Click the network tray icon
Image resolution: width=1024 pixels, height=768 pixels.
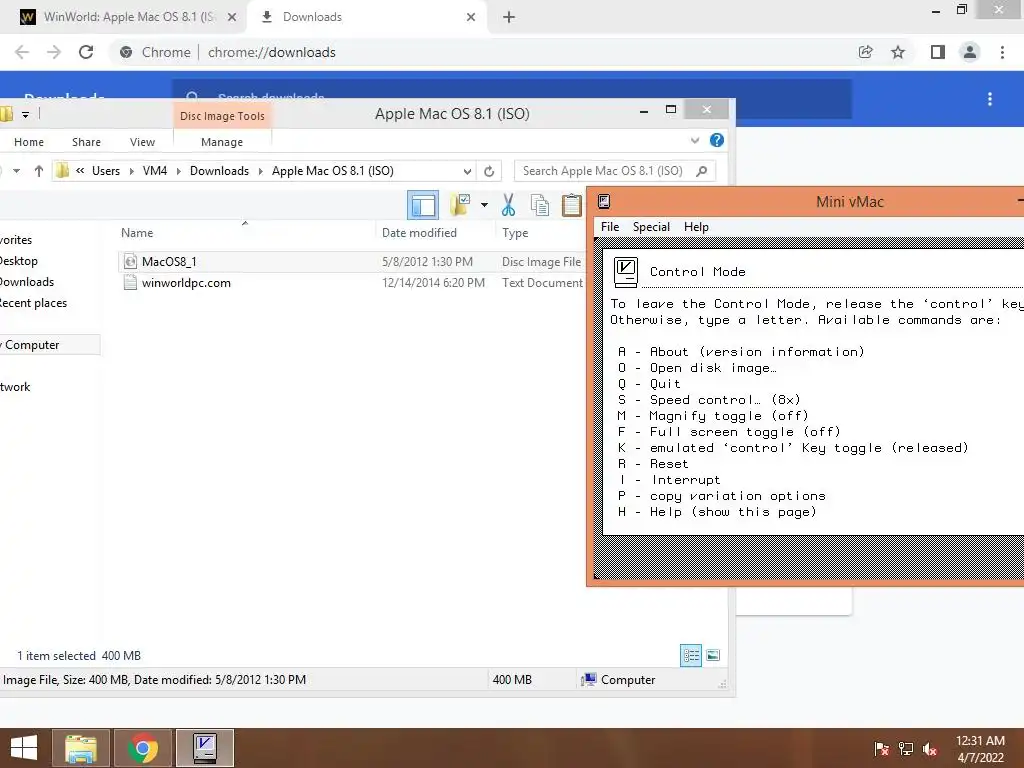pyautogui.click(x=906, y=748)
